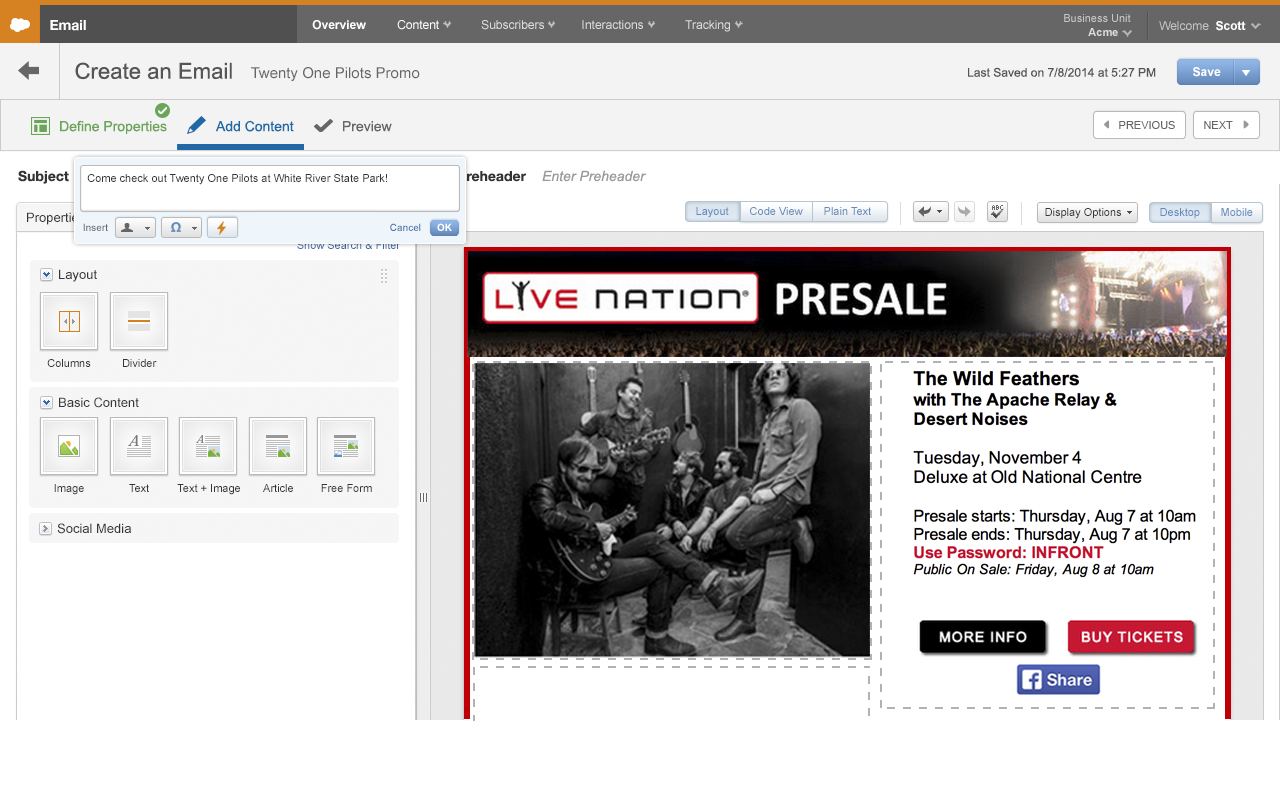The height and width of the screenshot is (800, 1280).
Task: Open the Interactions menu
Action: point(618,25)
